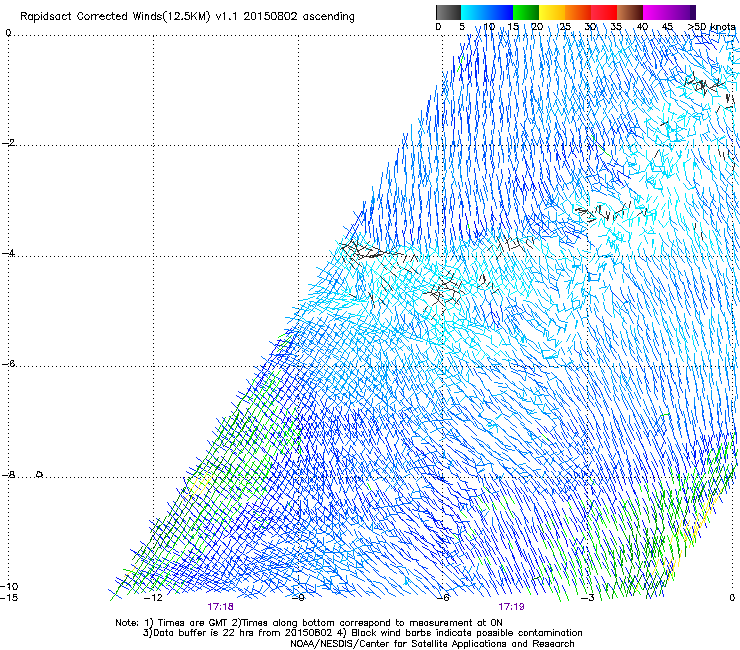The height and width of the screenshot is (650, 740).
Task: Click the "-3" longitude axis label
Action: pos(588,598)
